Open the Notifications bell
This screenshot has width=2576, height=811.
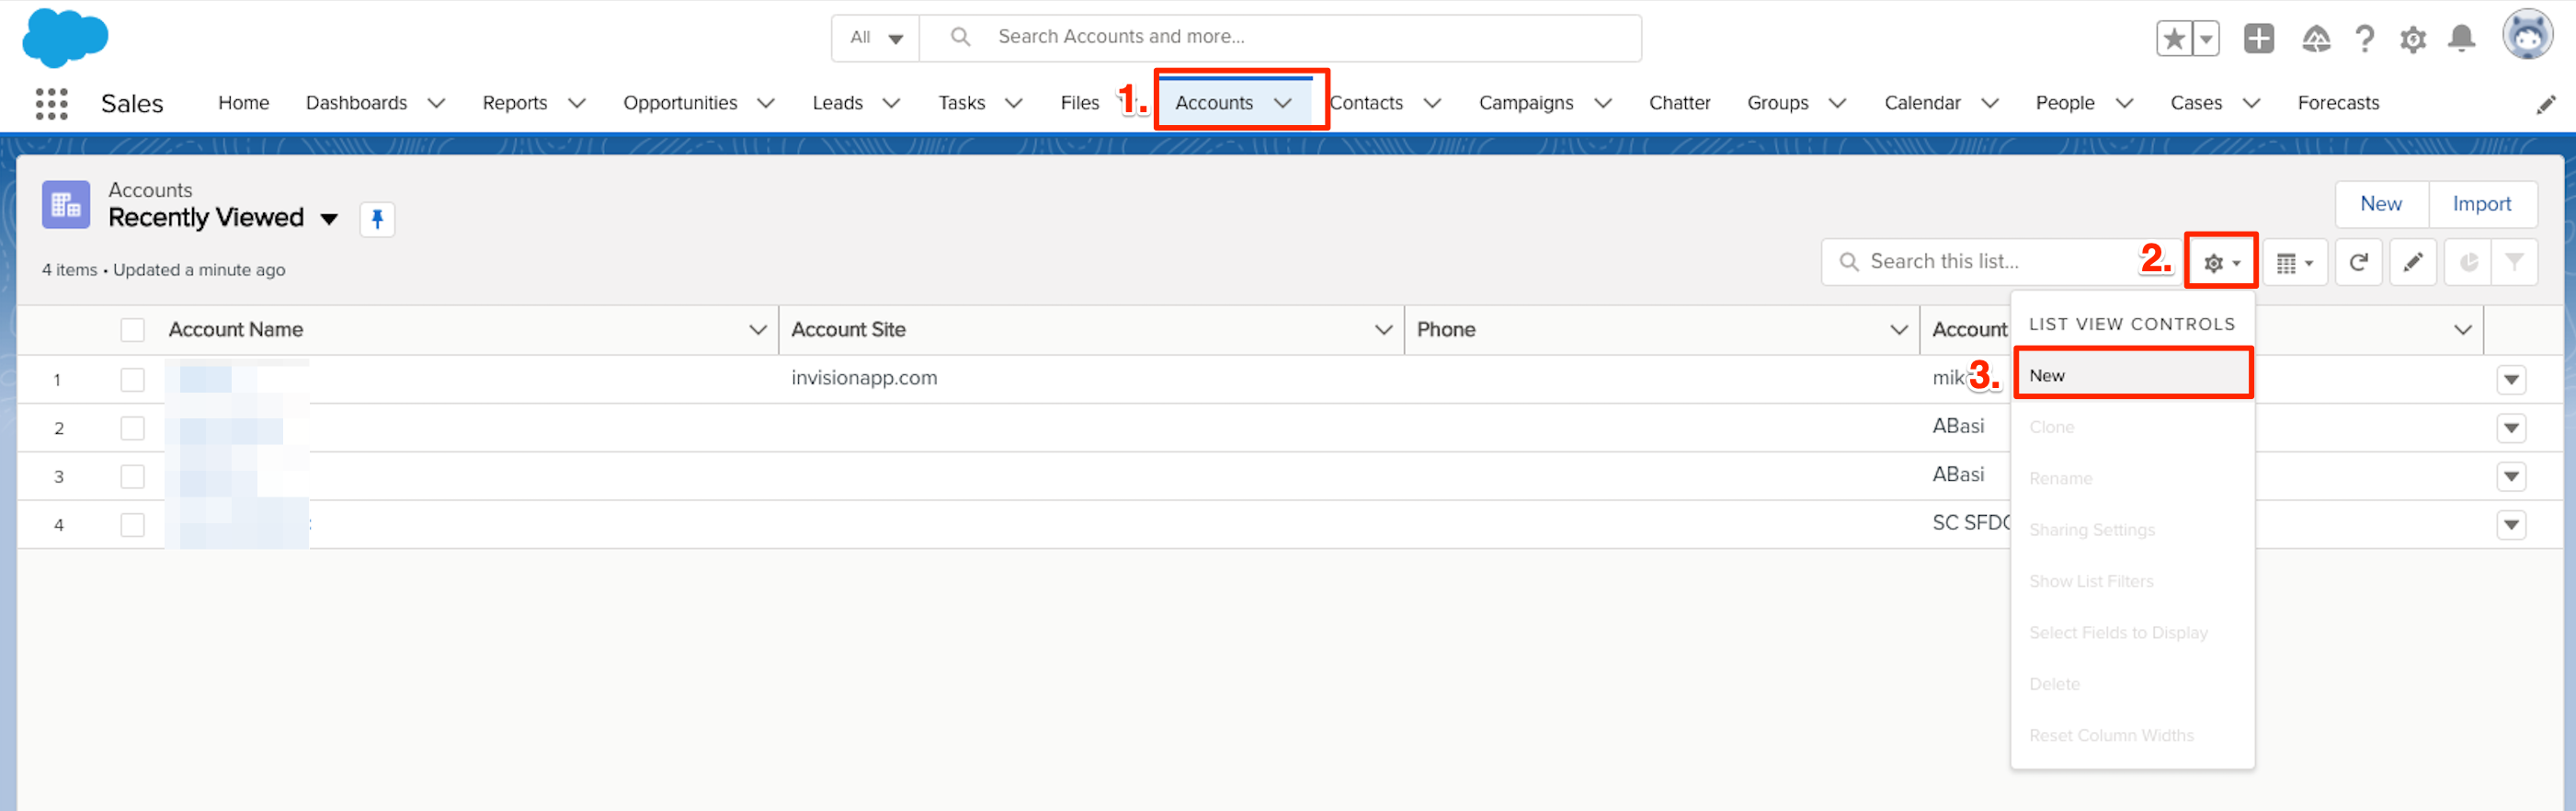coord(2461,39)
